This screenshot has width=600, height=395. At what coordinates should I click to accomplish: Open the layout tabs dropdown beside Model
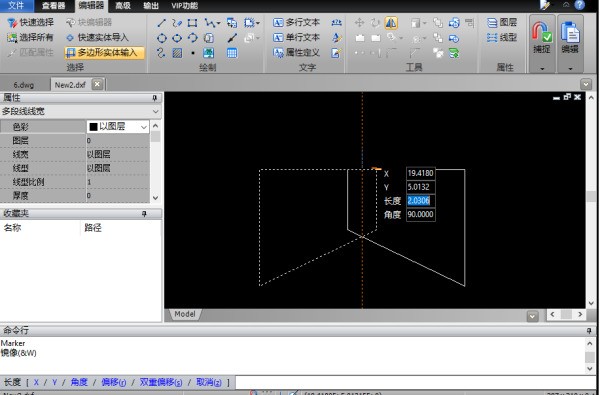pos(532,316)
